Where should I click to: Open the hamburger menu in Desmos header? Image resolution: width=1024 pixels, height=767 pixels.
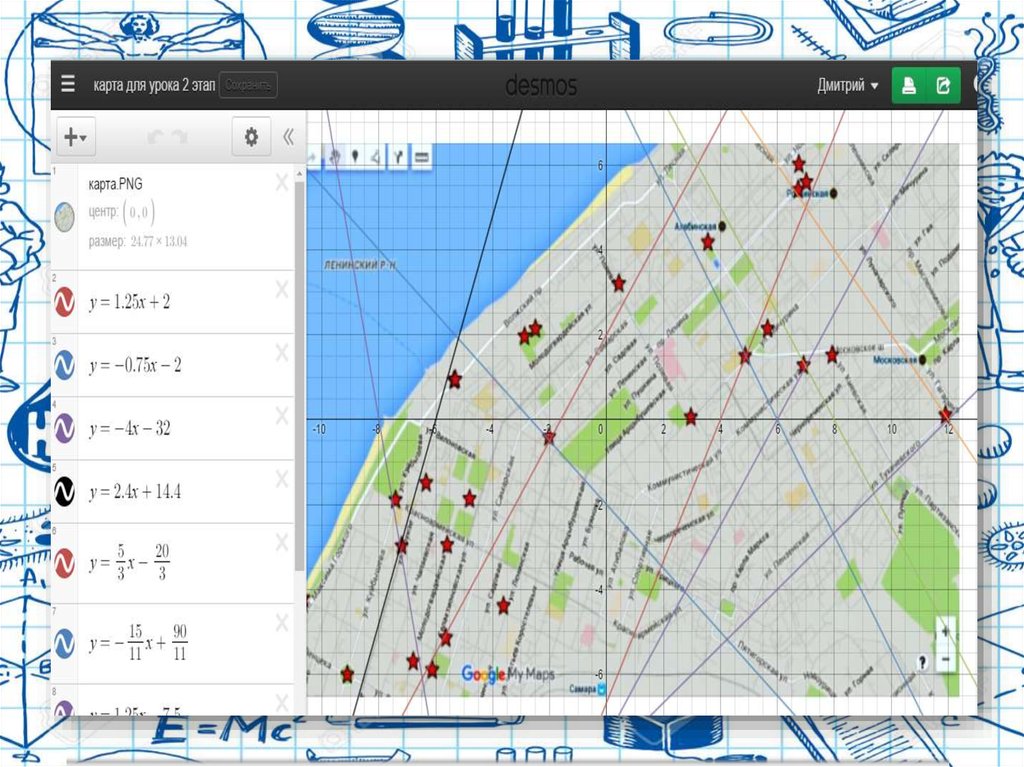[x=68, y=86]
